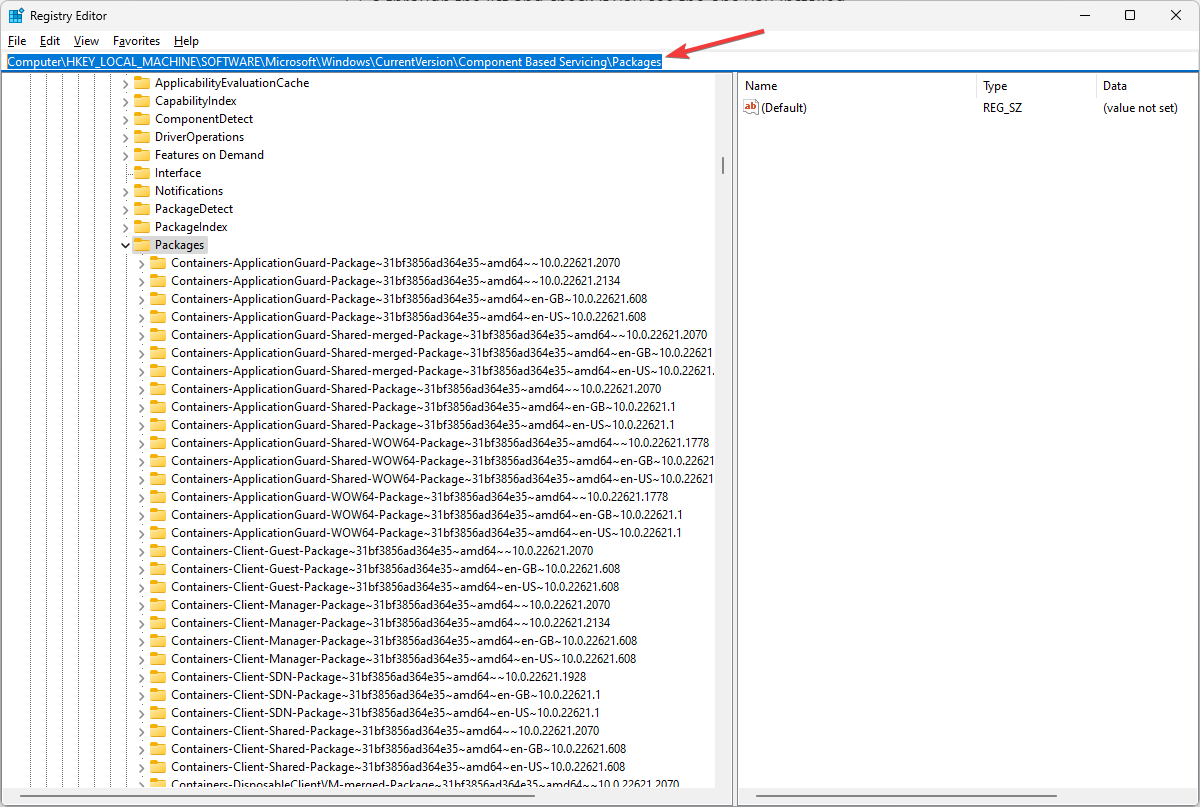1200x807 pixels.
Task: Click folder icon of Client-Shared-Package en-GB 10.0.22621.608
Action: coord(158,749)
